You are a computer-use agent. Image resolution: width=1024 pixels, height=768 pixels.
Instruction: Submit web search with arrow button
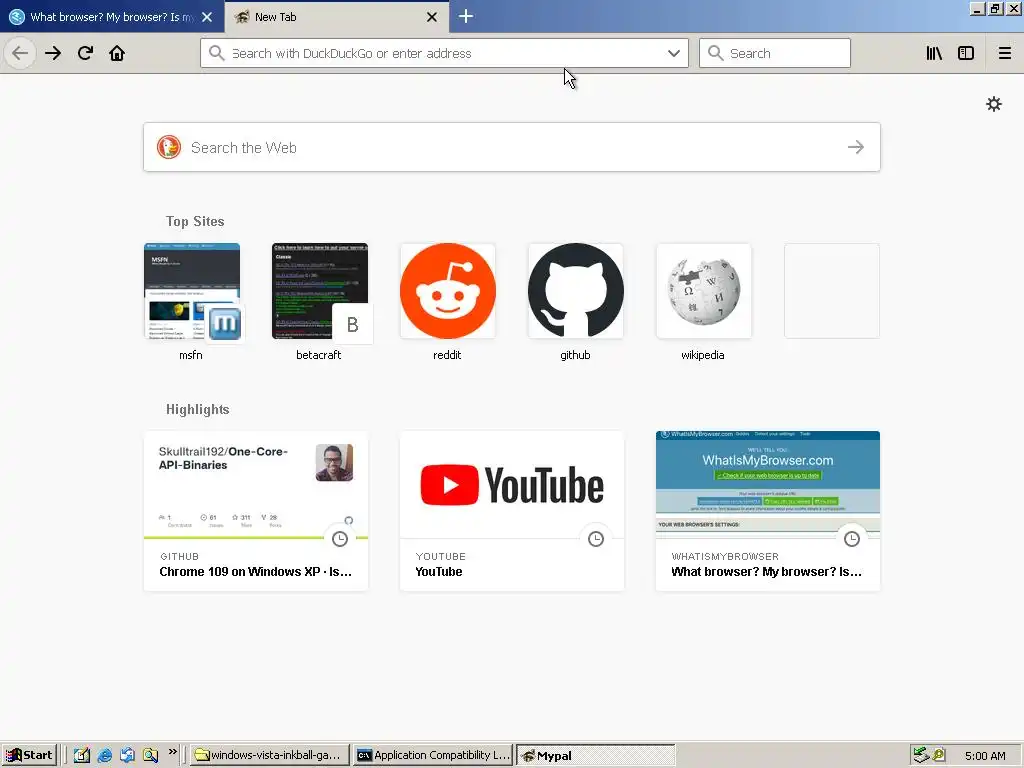856,148
